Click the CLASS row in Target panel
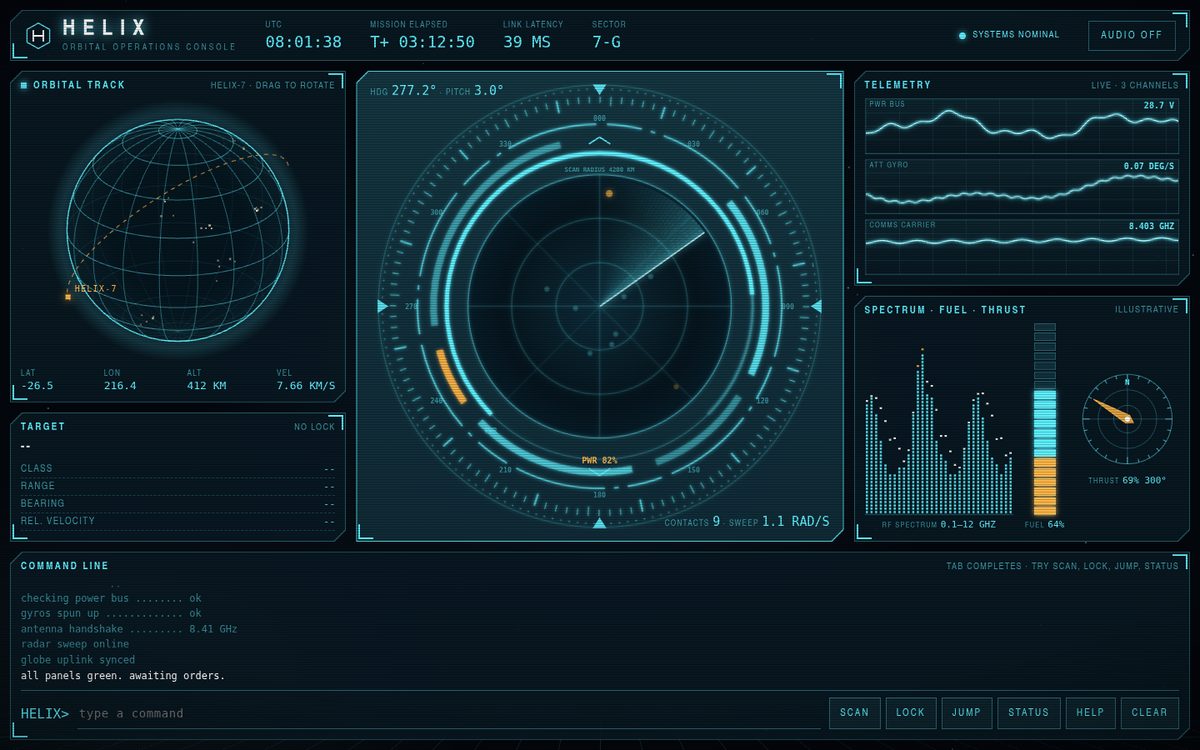 pos(178,468)
